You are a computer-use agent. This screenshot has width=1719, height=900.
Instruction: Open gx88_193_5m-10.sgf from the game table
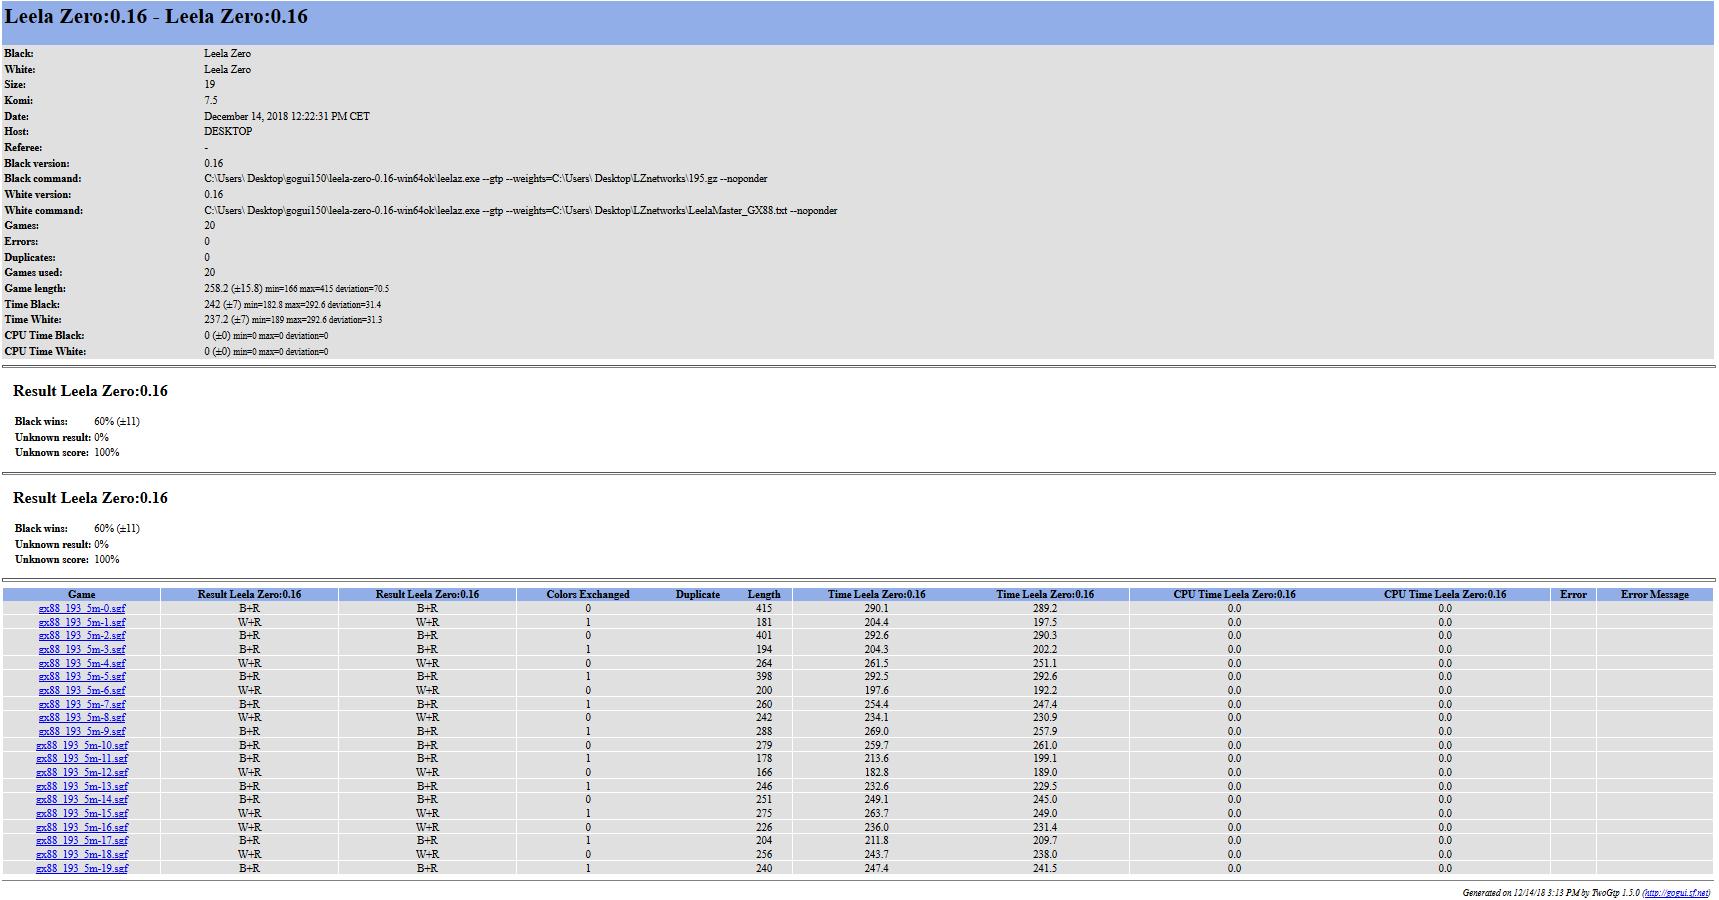(82, 745)
